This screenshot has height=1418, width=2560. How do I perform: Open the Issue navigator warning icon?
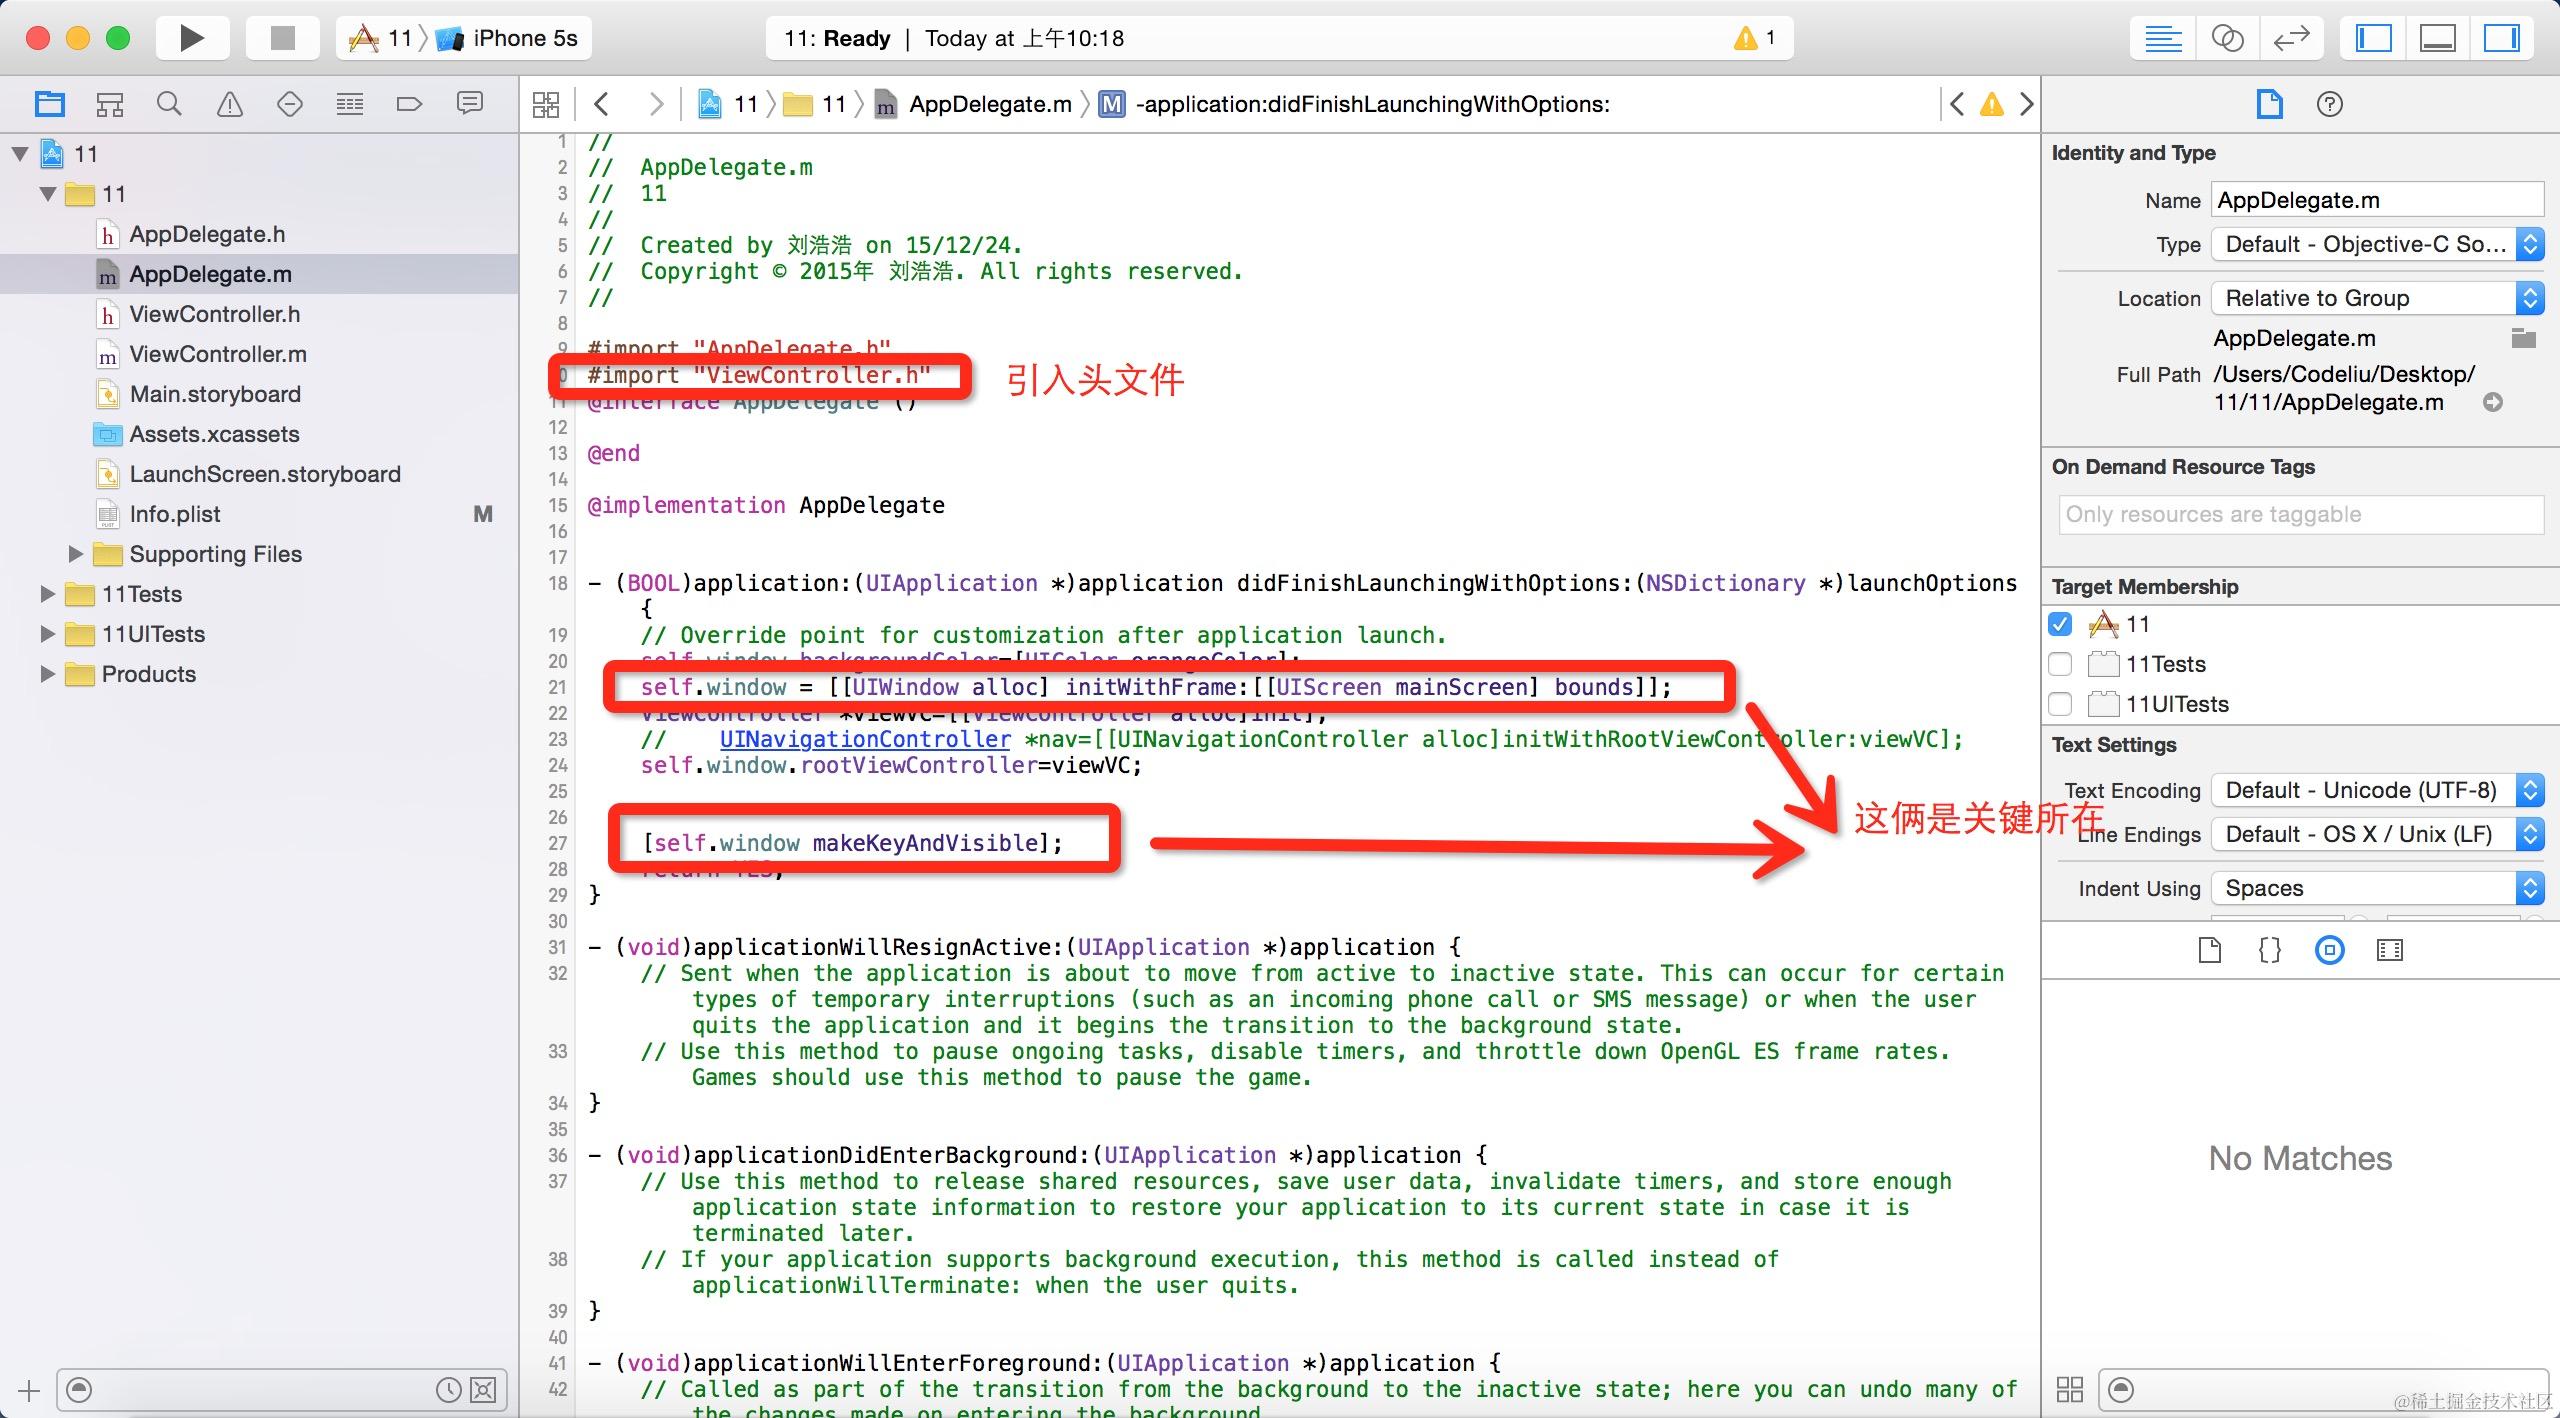(230, 104)
